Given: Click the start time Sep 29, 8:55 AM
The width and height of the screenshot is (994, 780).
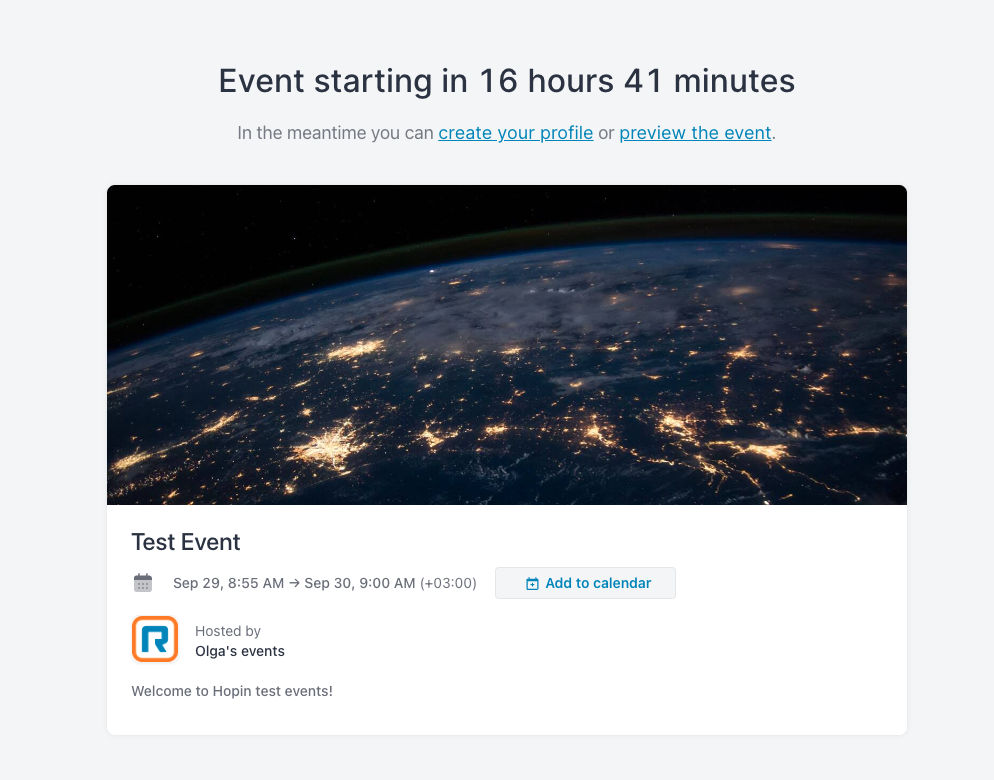Looking at the screenshot, I should 228,583.
